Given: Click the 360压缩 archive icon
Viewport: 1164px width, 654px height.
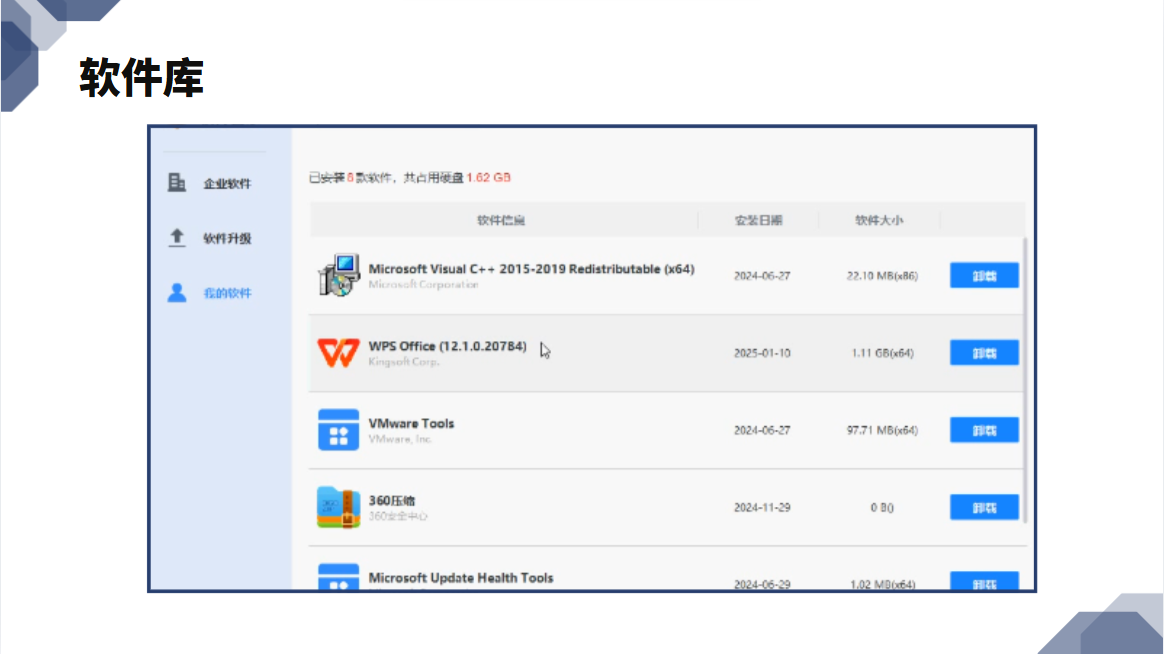Looking at the screenshot, I should [339, 507].
